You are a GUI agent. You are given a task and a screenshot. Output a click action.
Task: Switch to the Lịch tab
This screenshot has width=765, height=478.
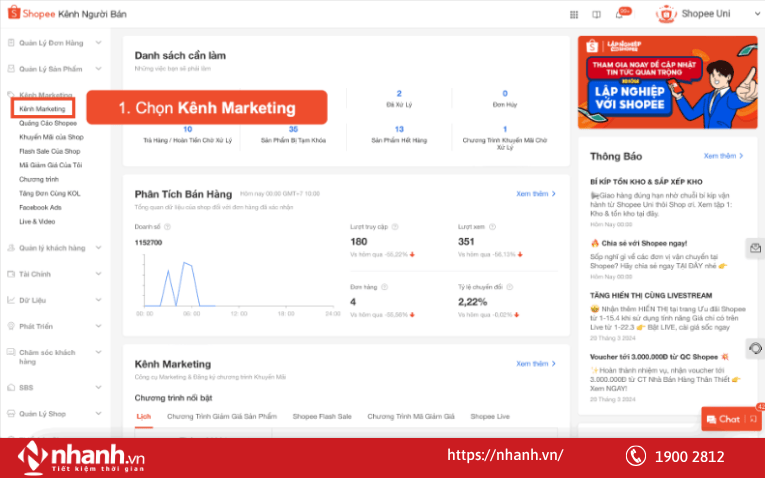coord(143,417)
